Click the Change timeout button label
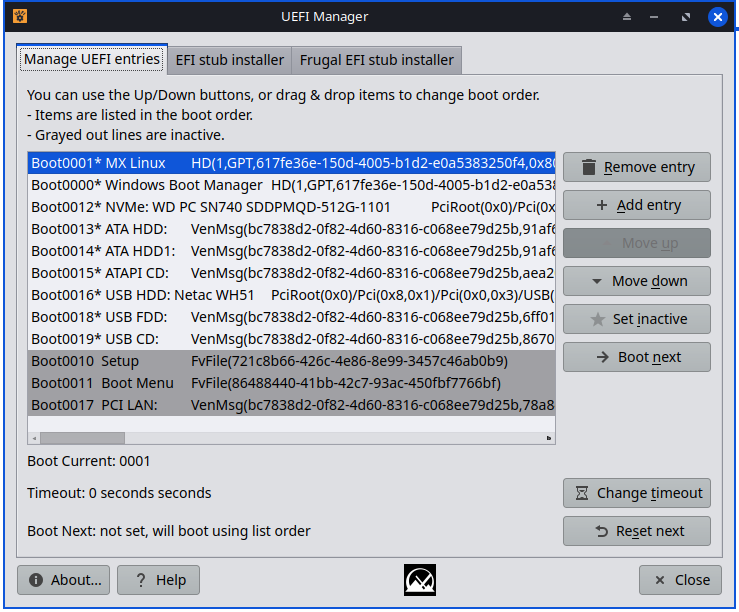This screenshot has width=739, height=612. pos(649,493)
